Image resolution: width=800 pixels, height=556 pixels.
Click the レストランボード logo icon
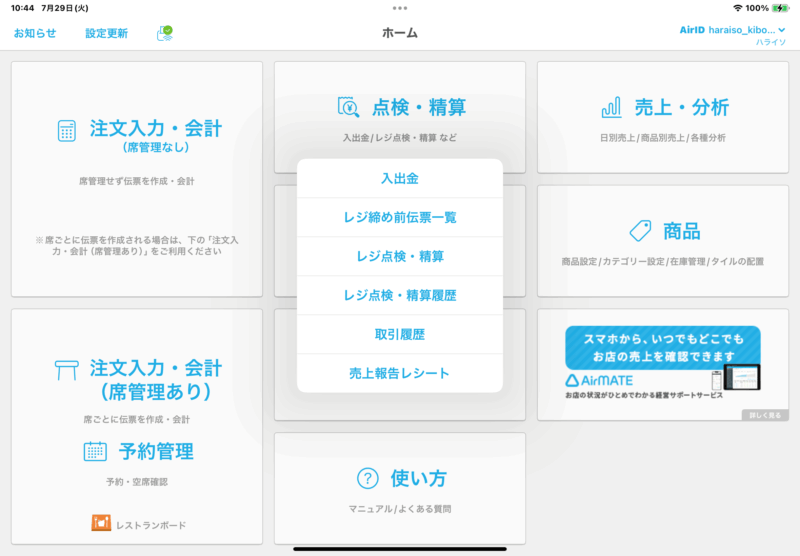(x=101, y=523)
